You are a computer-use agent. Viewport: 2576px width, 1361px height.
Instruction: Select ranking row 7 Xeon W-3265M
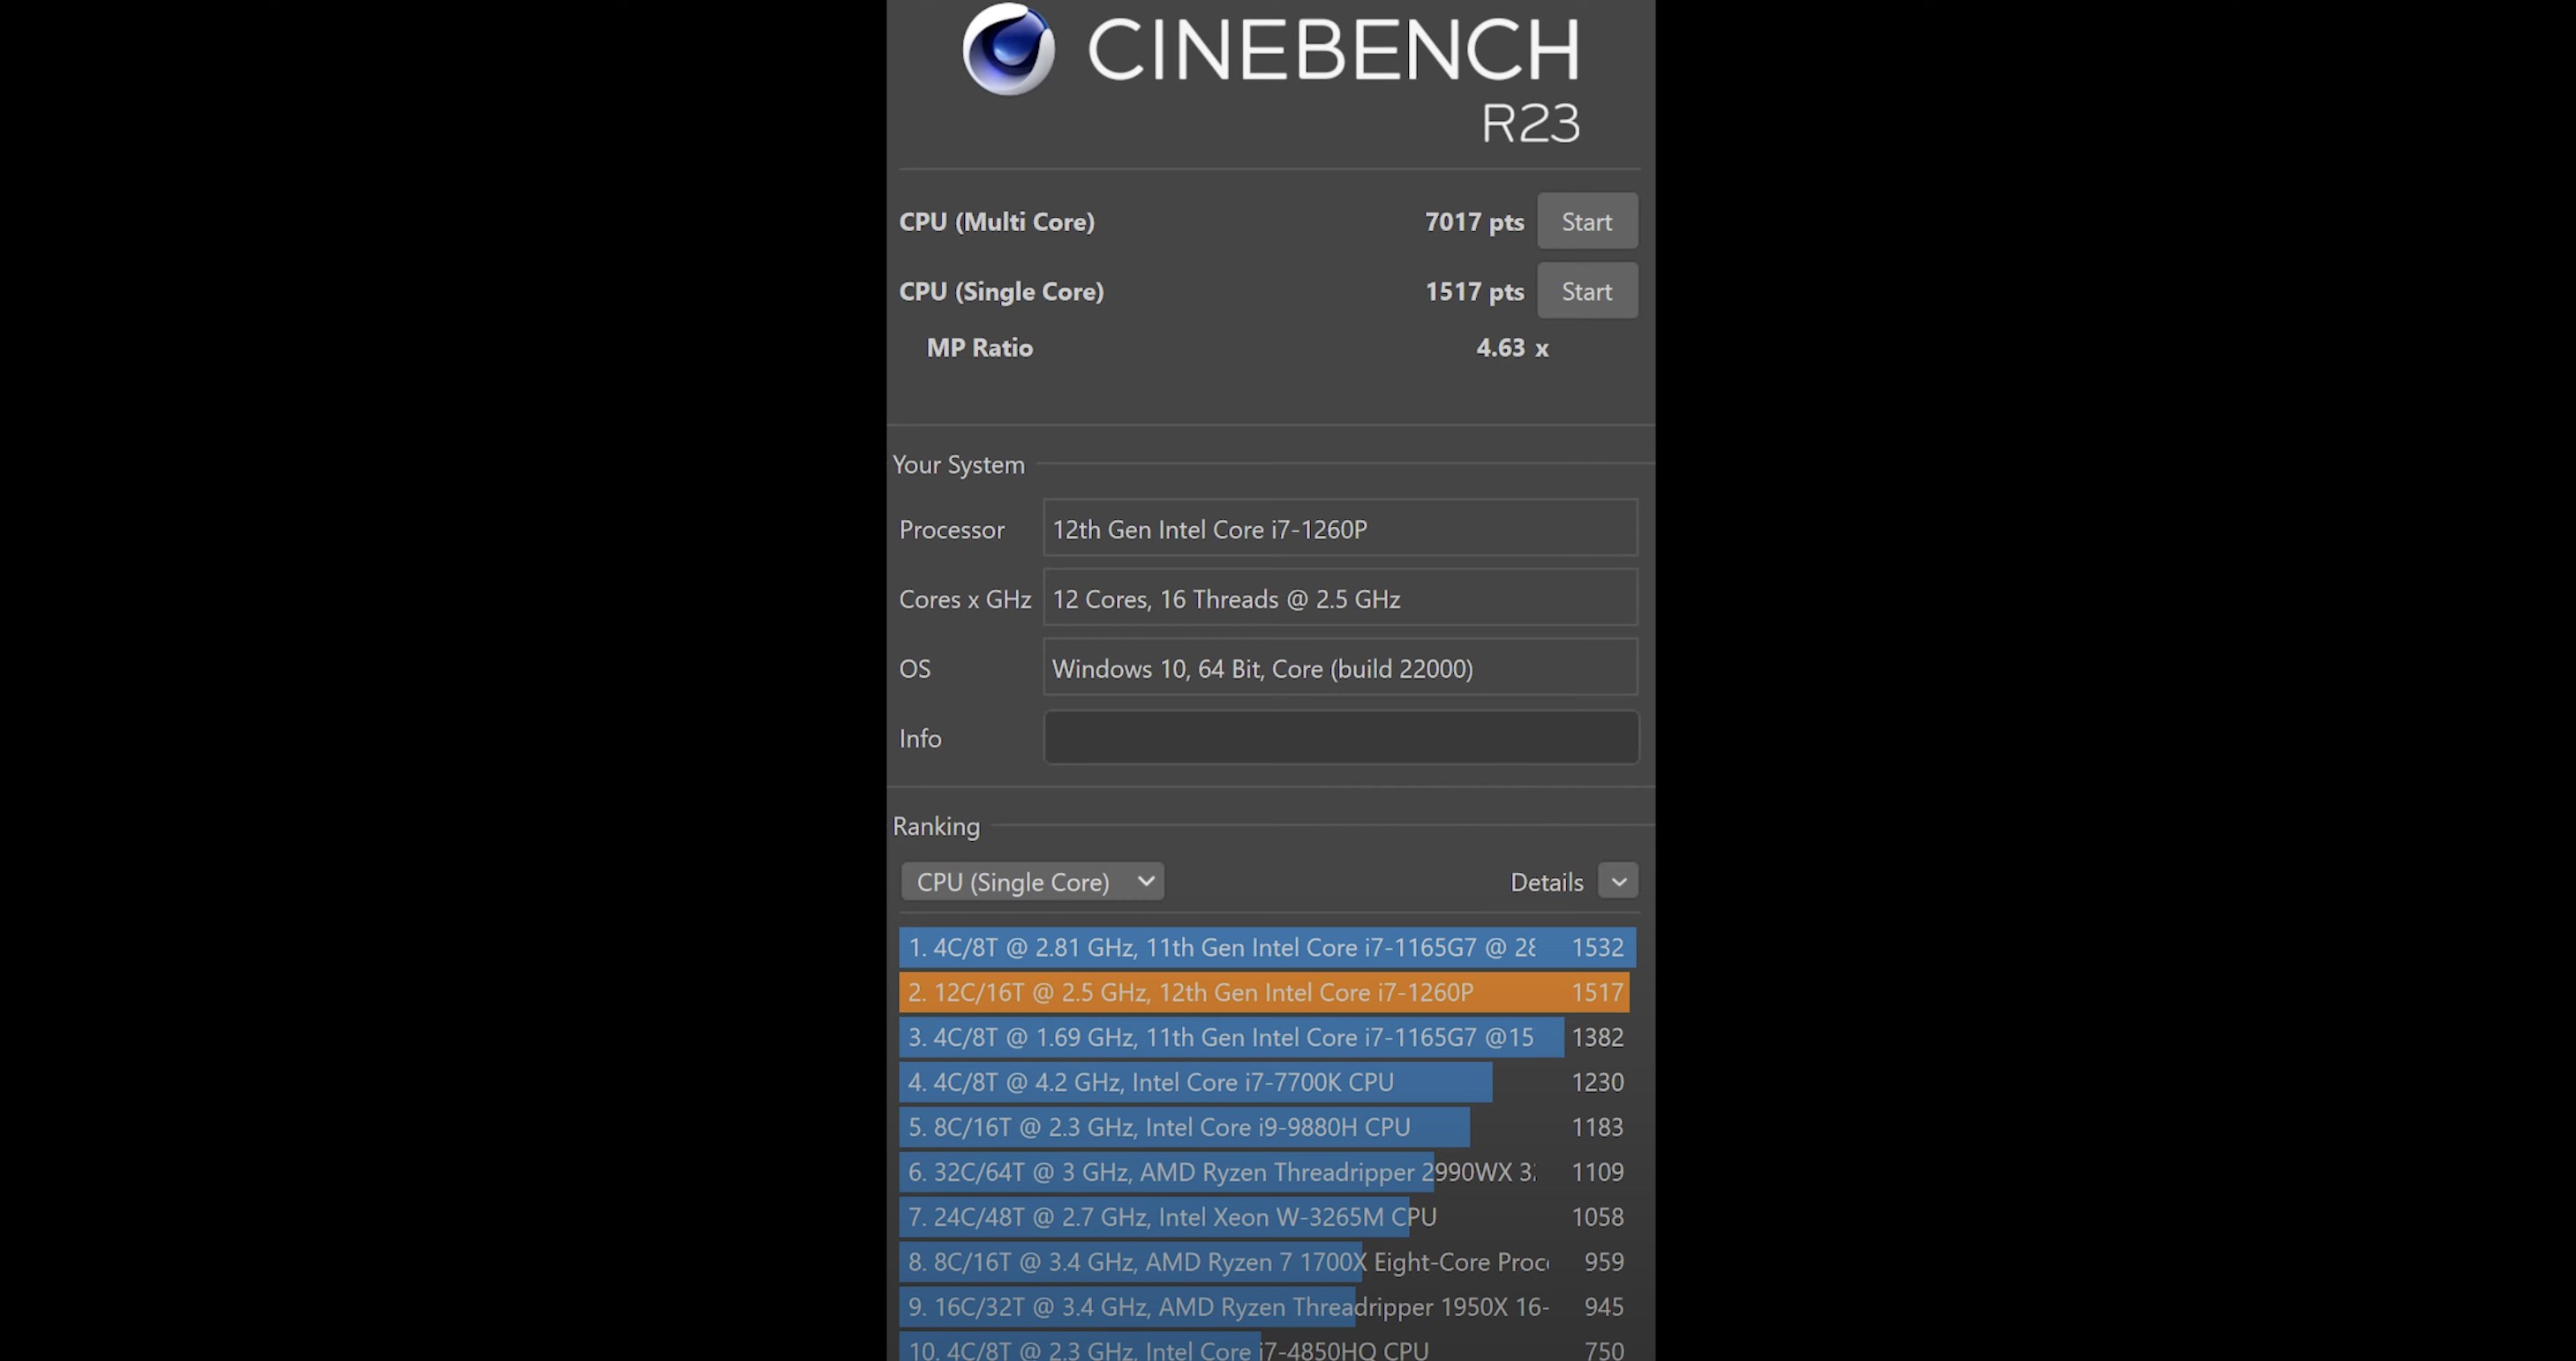1267,1217
